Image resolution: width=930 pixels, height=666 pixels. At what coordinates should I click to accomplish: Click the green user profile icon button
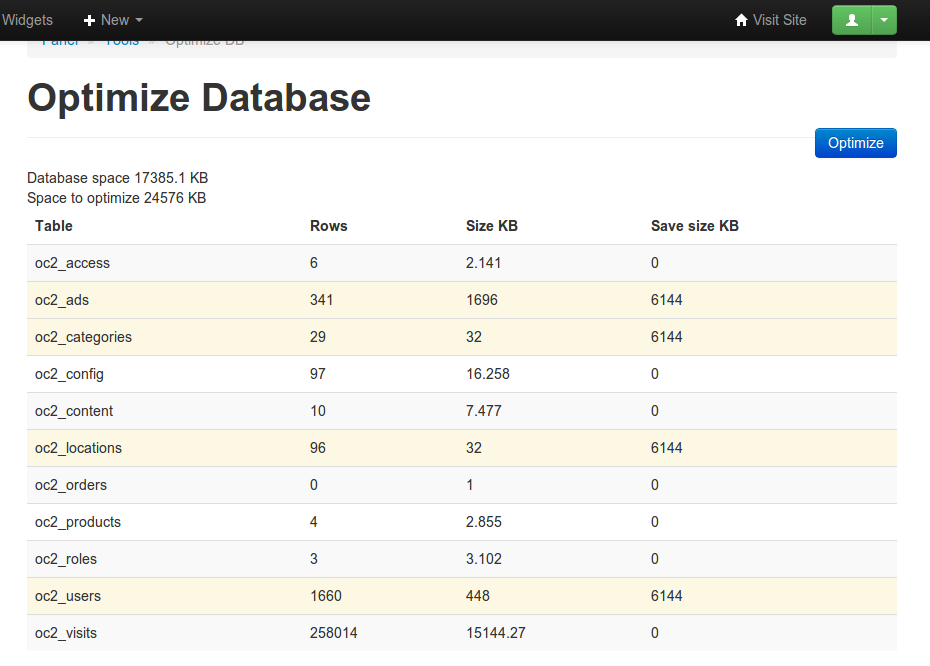click(852, 20)
